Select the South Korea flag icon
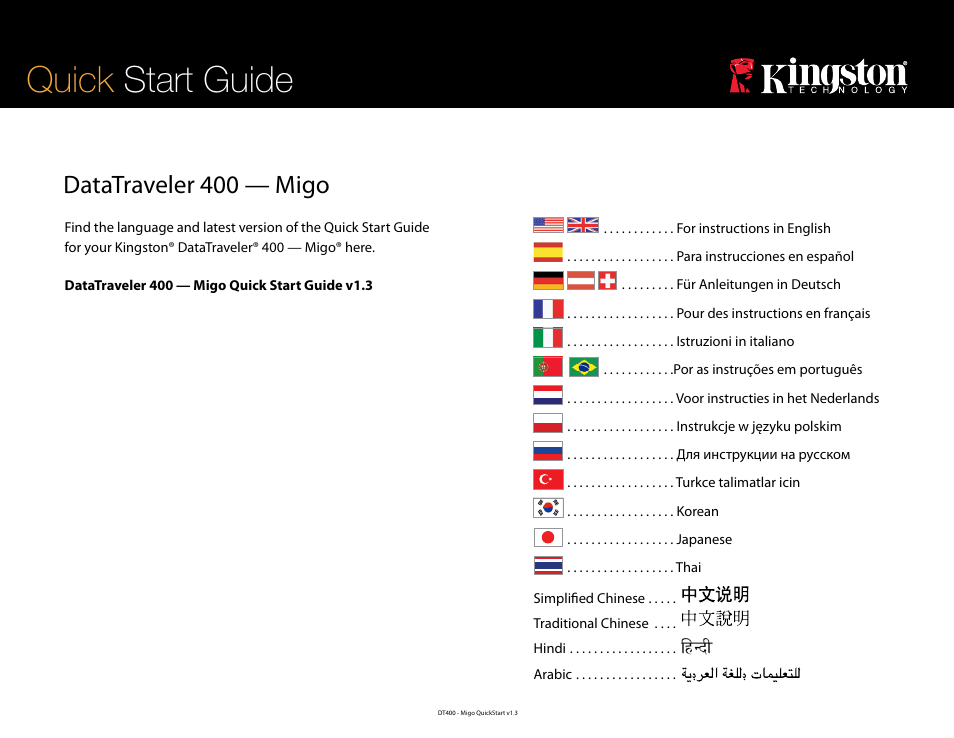The width and height of the screenshot is (954, 738). point(548,507)
